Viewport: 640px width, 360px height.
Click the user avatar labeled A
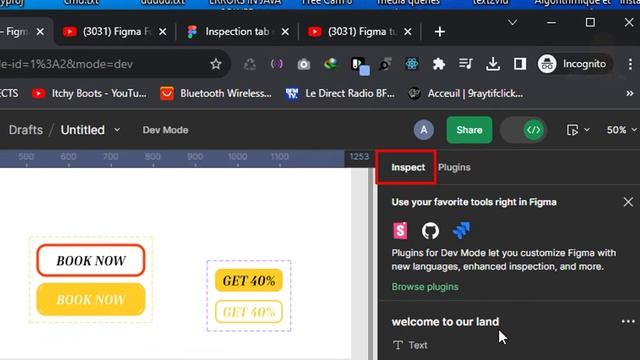424,130
